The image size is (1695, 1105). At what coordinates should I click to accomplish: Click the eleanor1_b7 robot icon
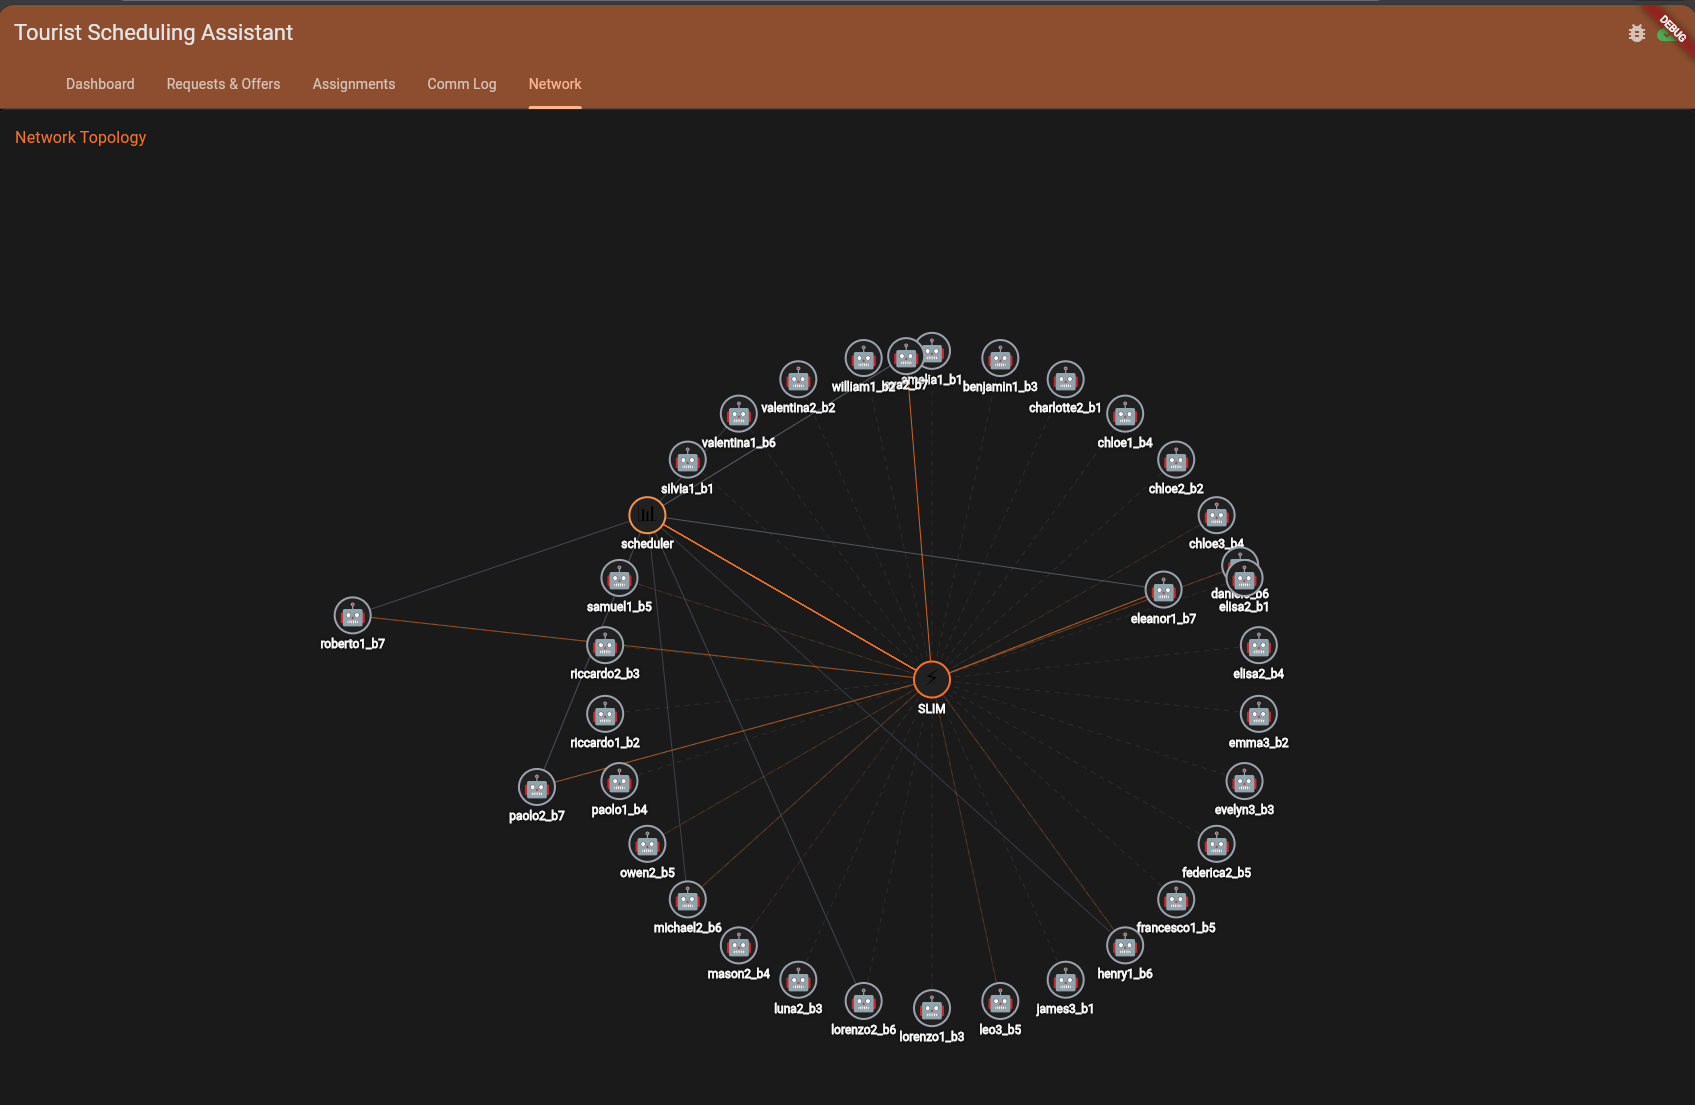tap(1163, 591)
